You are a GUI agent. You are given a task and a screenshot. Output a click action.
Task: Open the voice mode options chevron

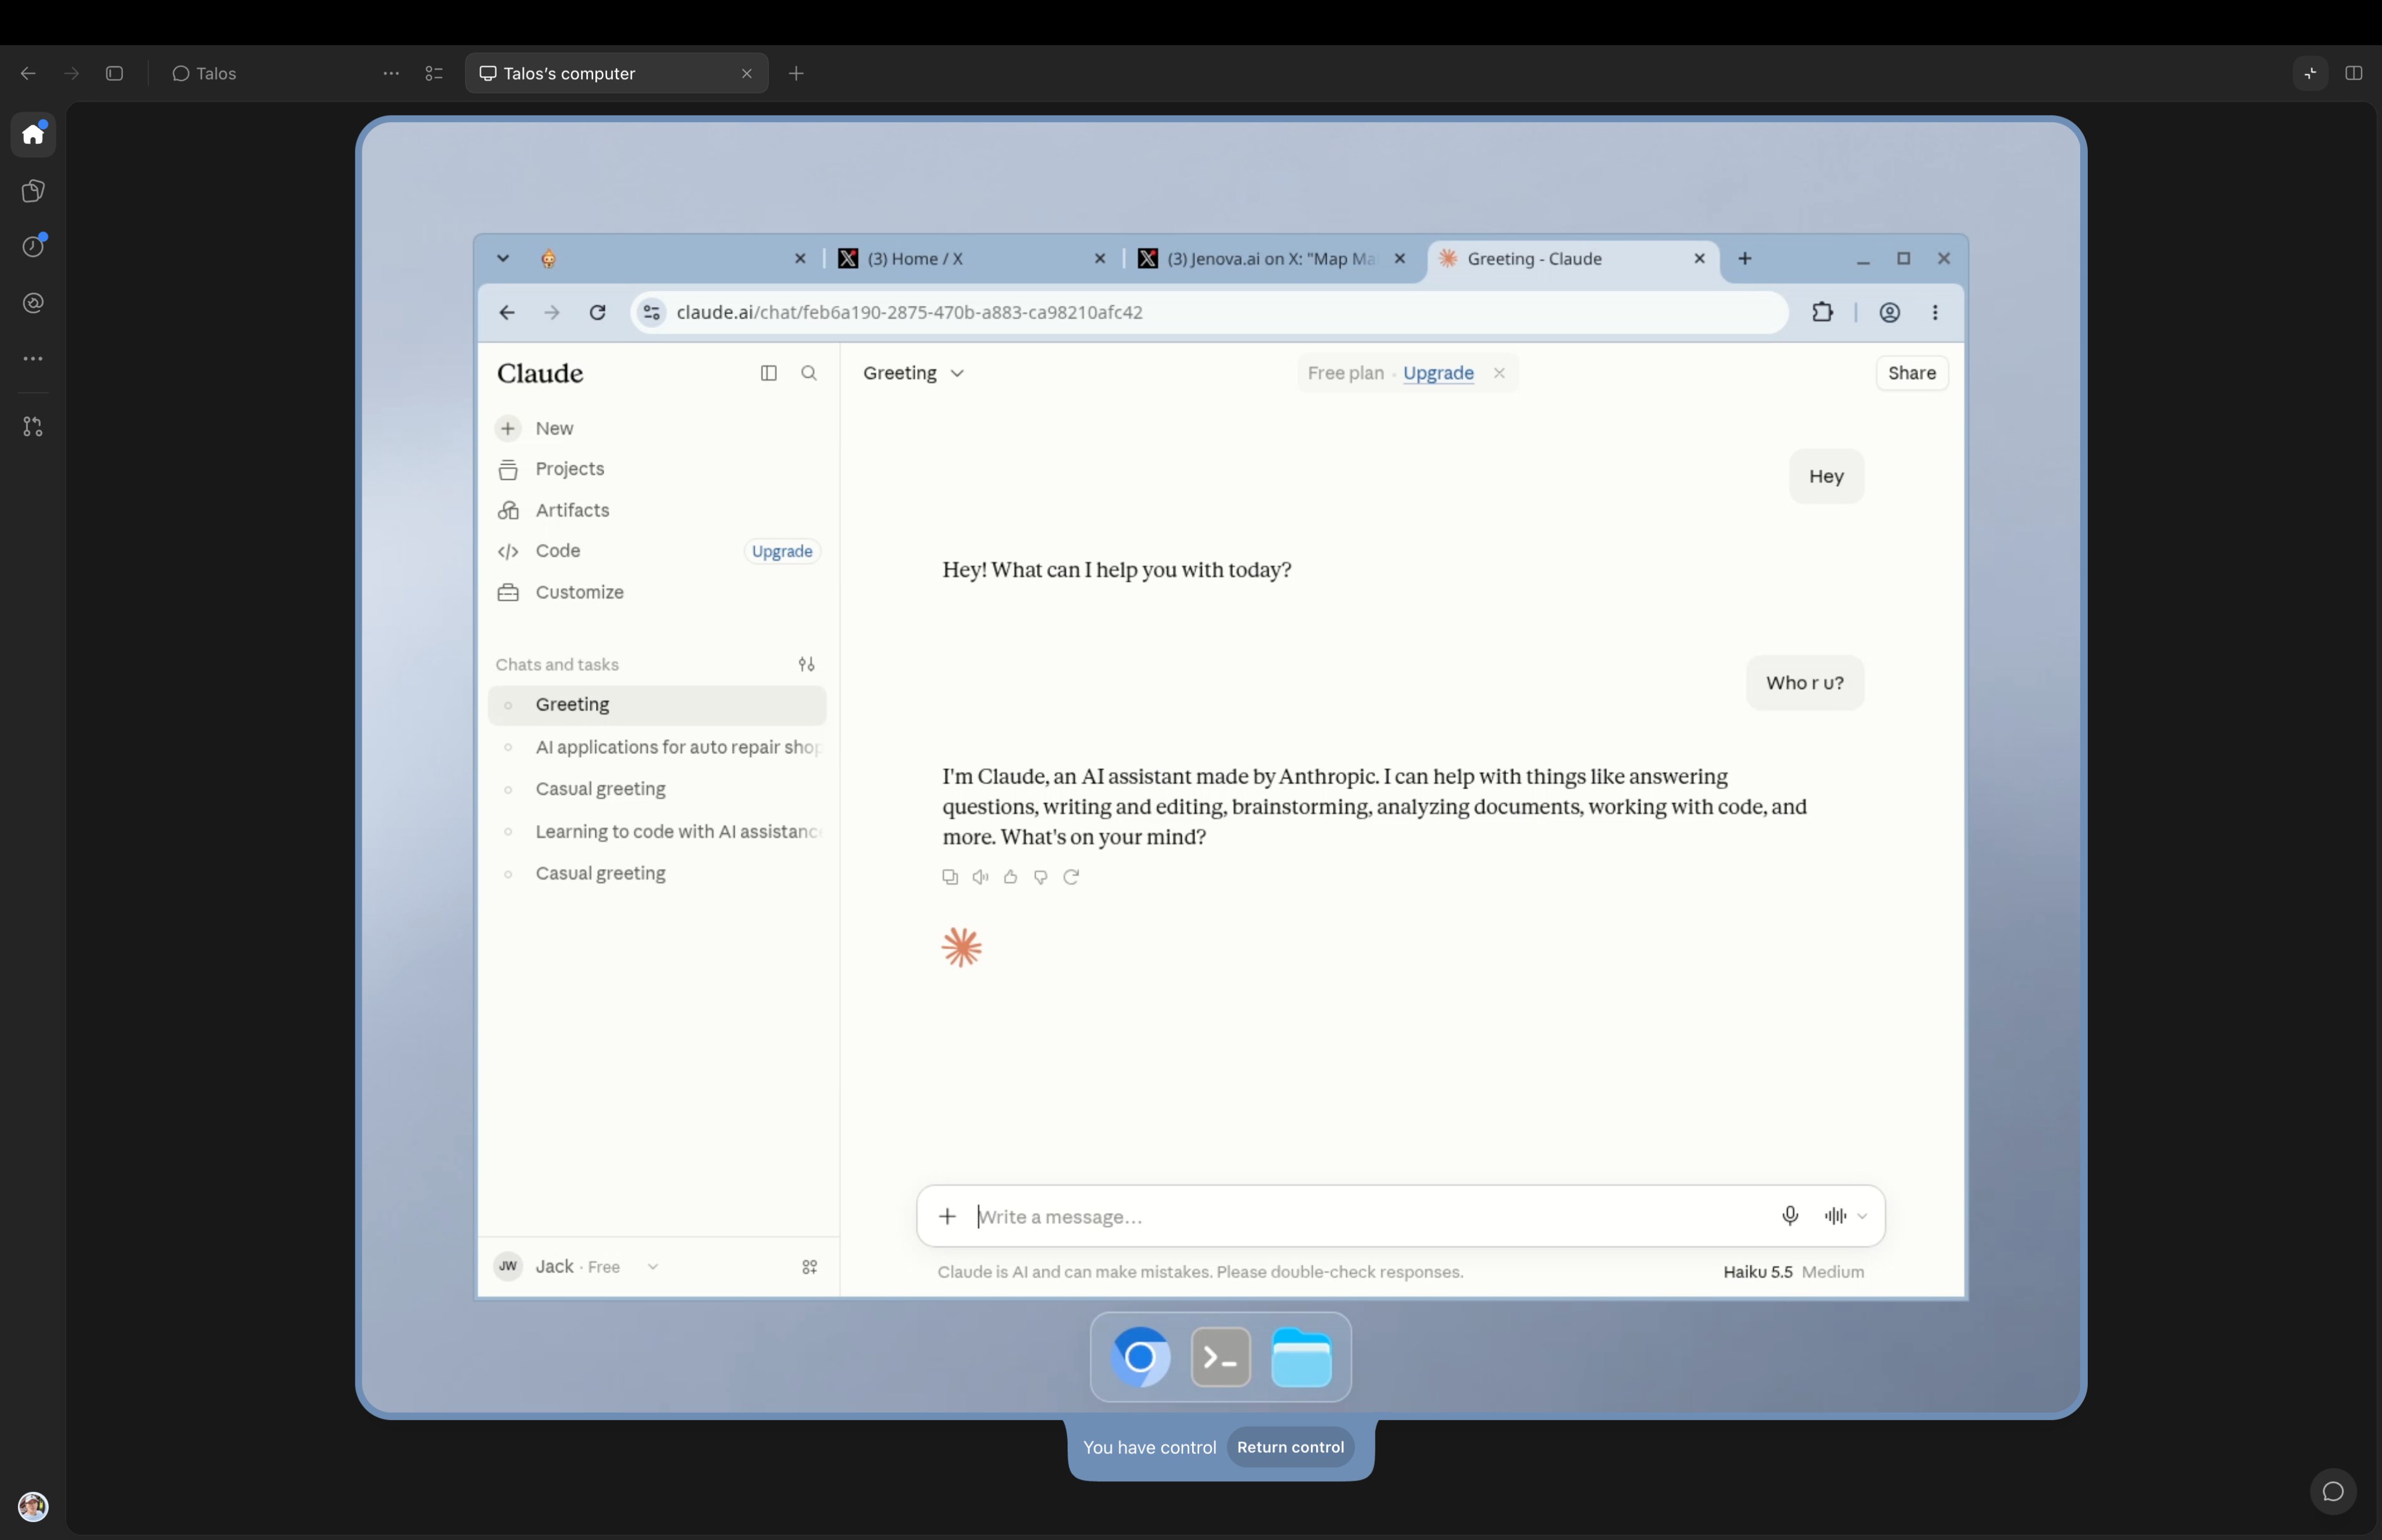[1862, 1216]
